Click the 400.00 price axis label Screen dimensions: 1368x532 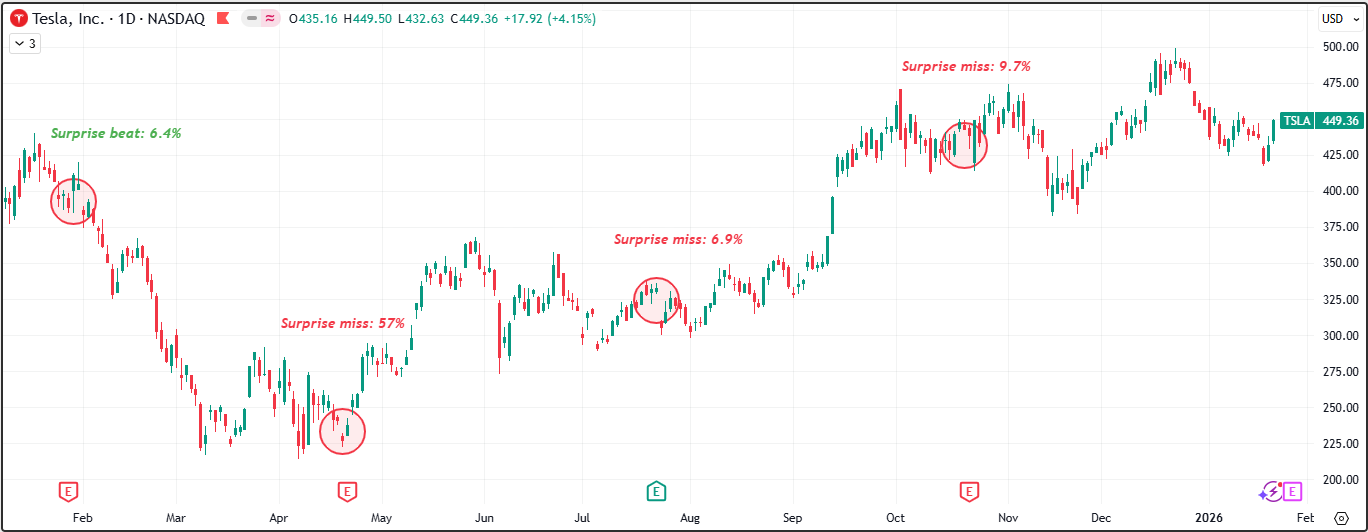click(x=1340, y=191)
